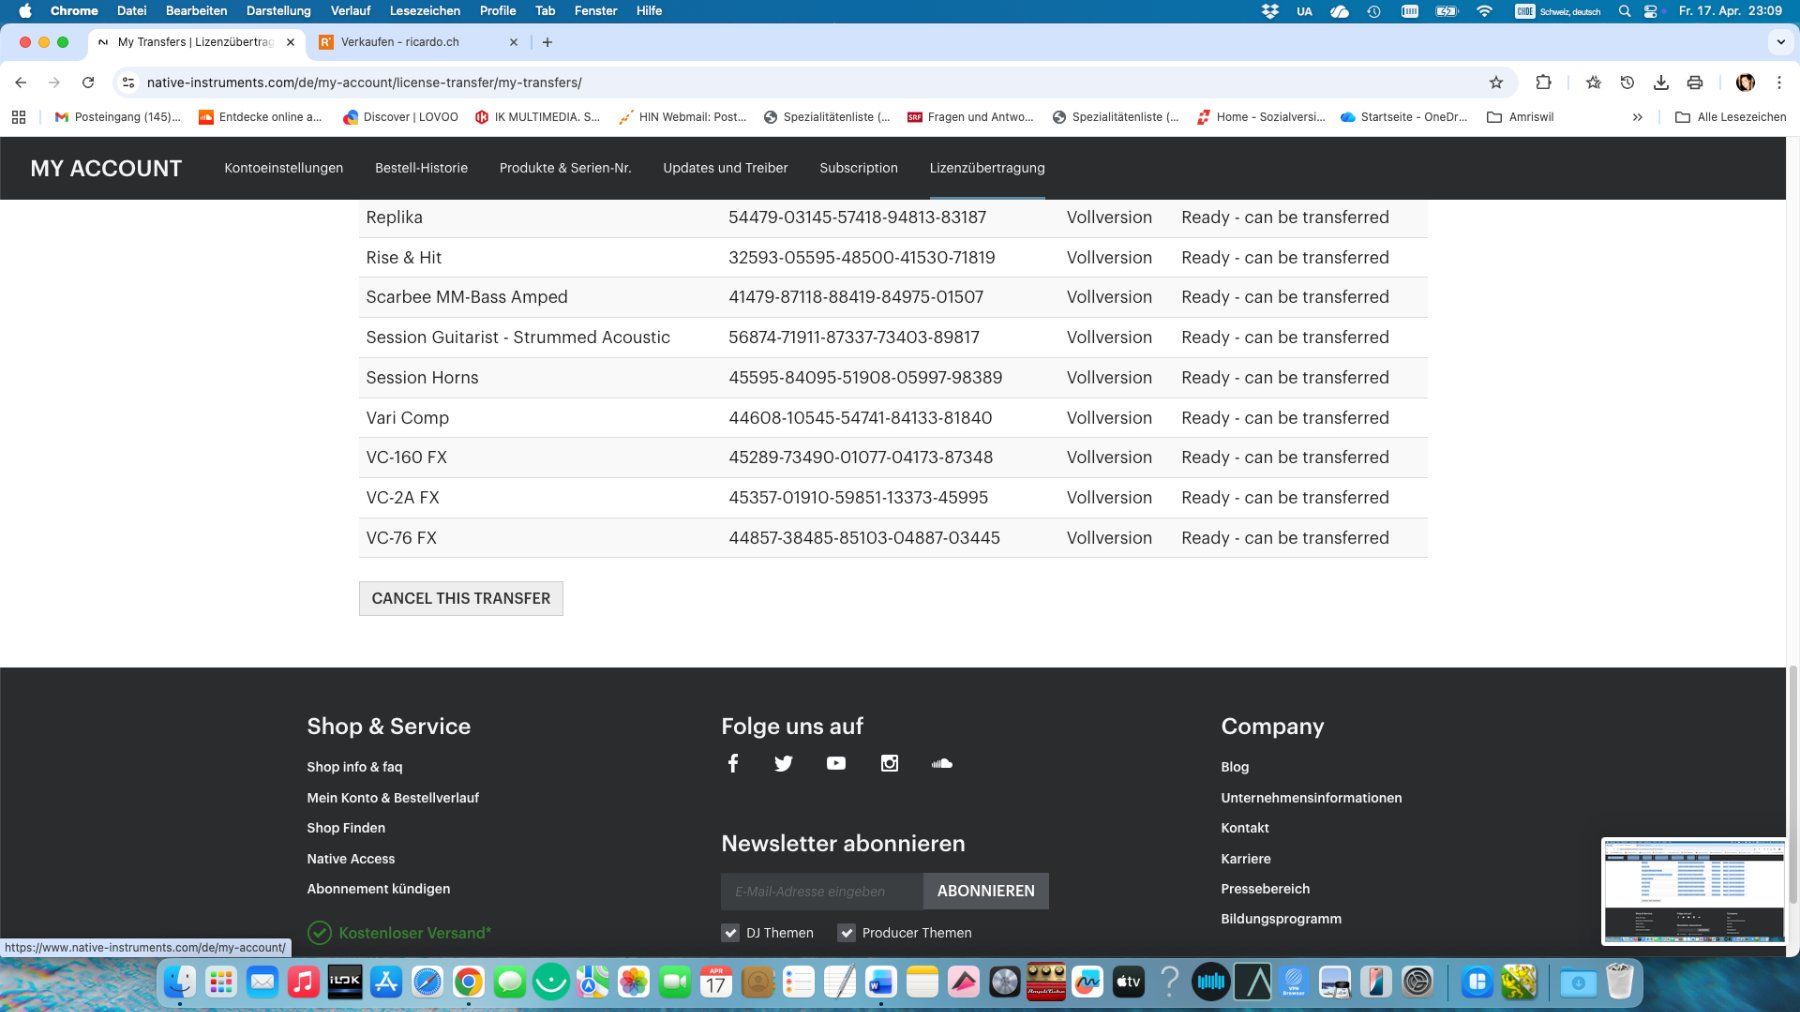
Task: Open the bookmarks bar apps grid icon
Action: point(18,117)
